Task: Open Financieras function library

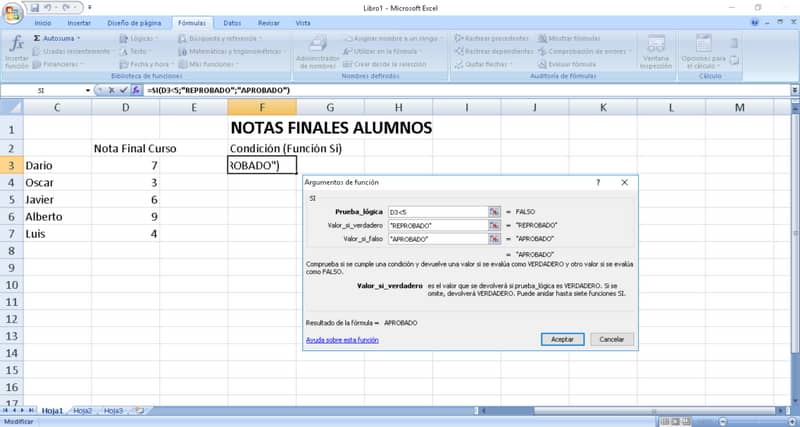Action: pyautogui.click(x=58, y=64)
